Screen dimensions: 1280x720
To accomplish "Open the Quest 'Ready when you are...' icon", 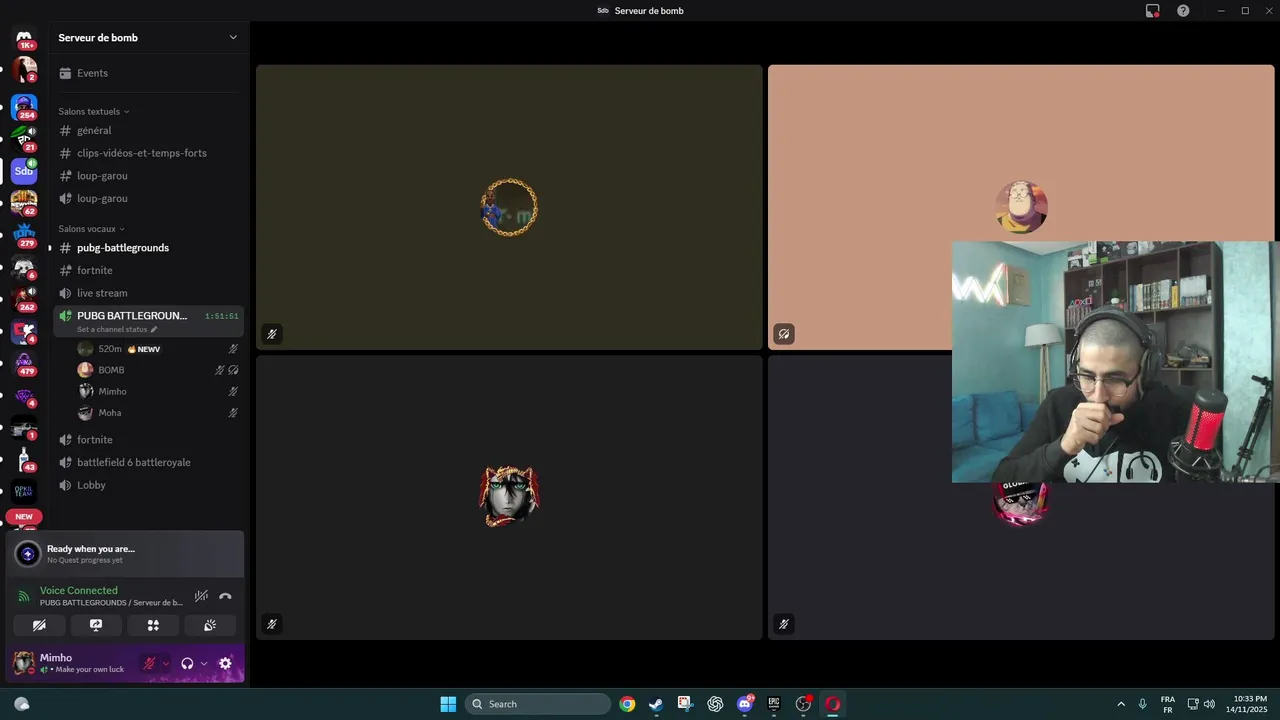I will (28, 554).
